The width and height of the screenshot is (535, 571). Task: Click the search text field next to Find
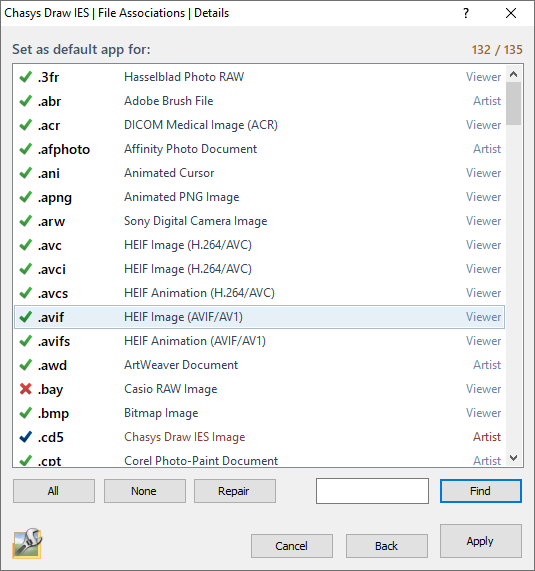click(372, 491)
